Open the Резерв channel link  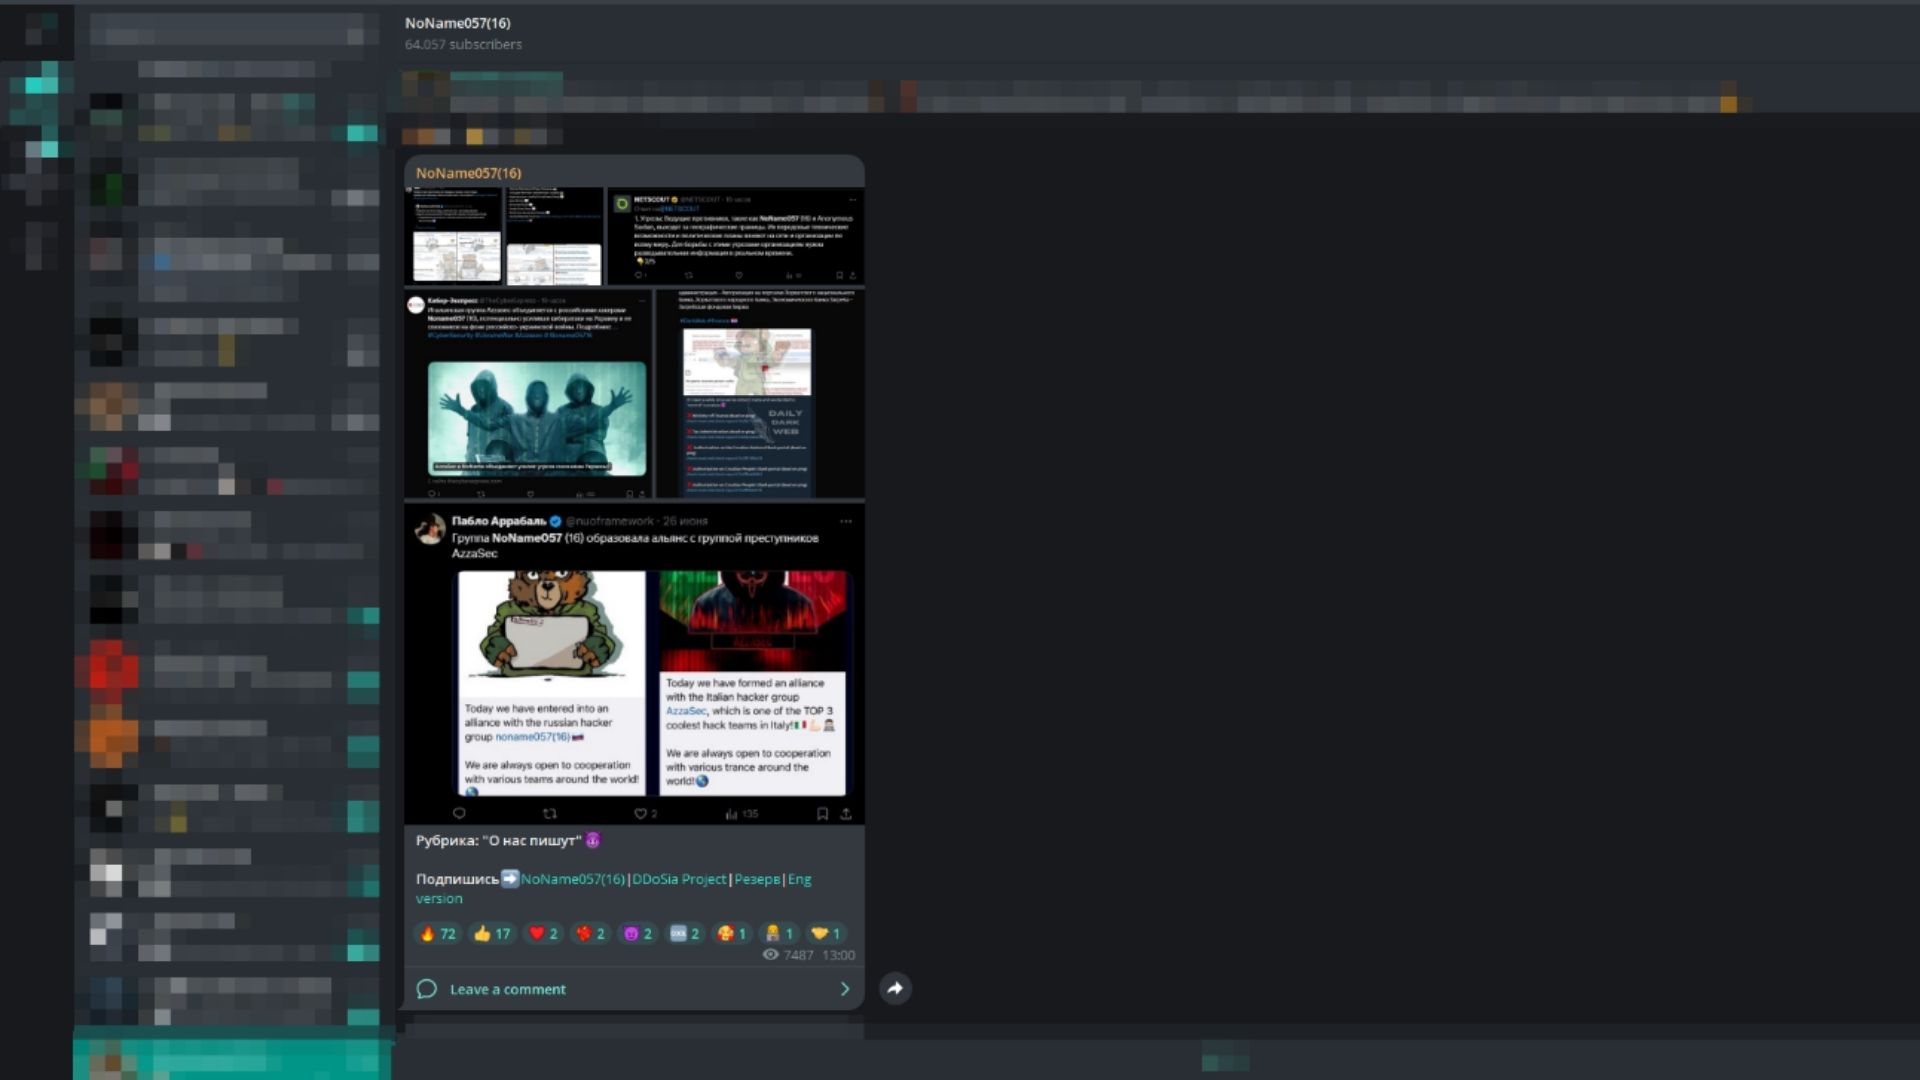(x=757, y=879)
